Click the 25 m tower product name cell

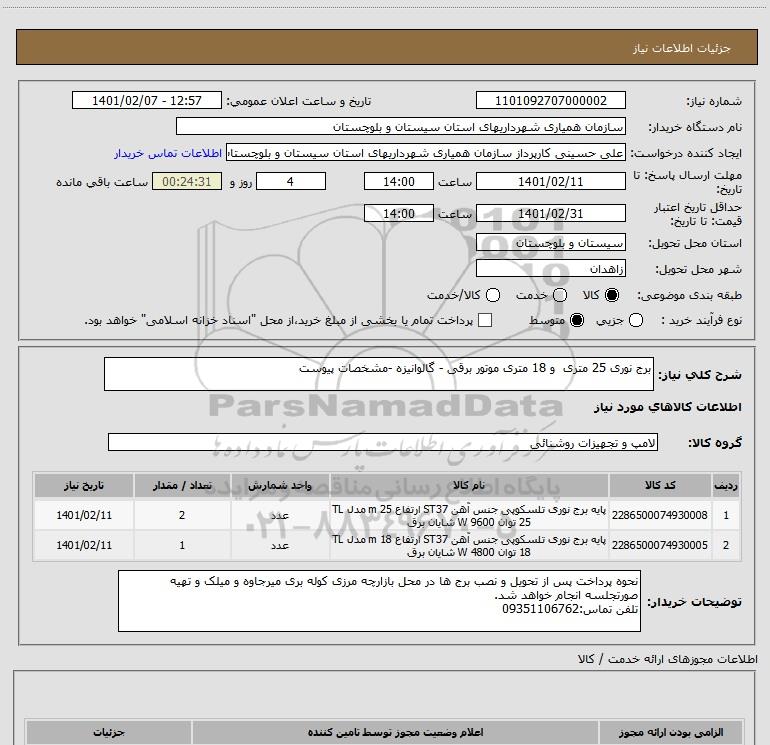click(x=469, y=516)
